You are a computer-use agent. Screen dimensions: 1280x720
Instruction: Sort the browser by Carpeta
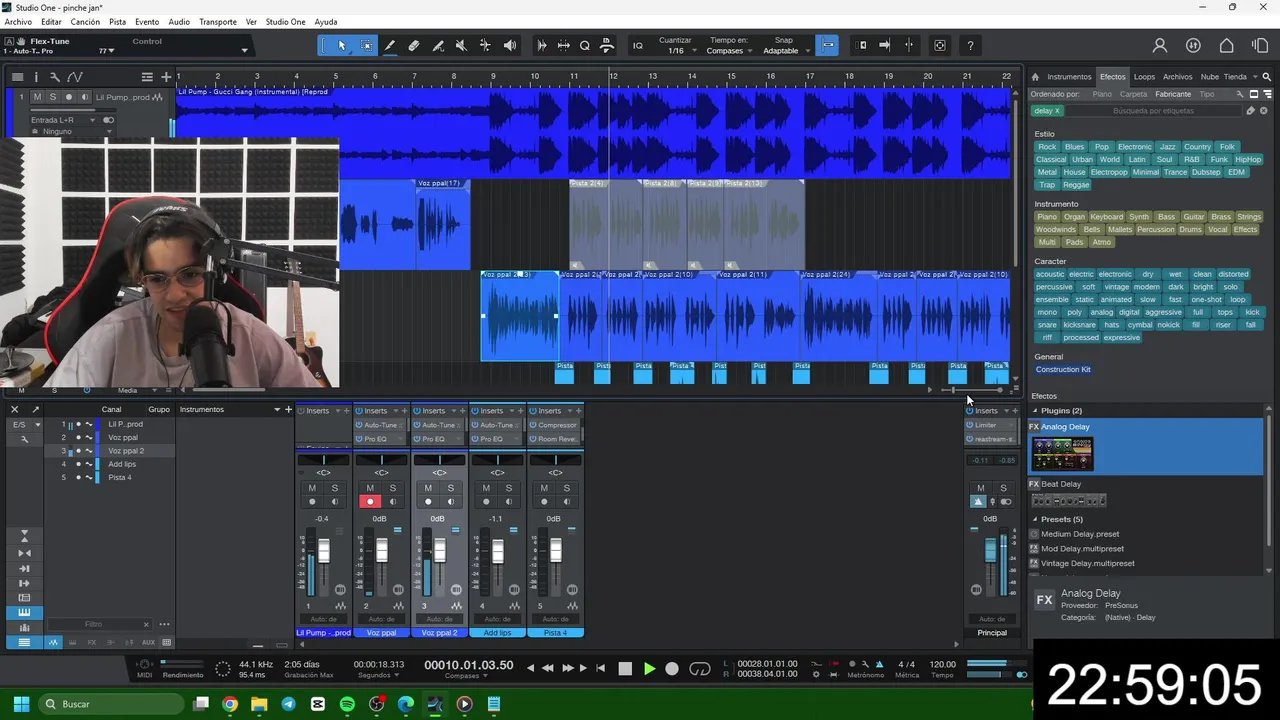[1133, 95]
